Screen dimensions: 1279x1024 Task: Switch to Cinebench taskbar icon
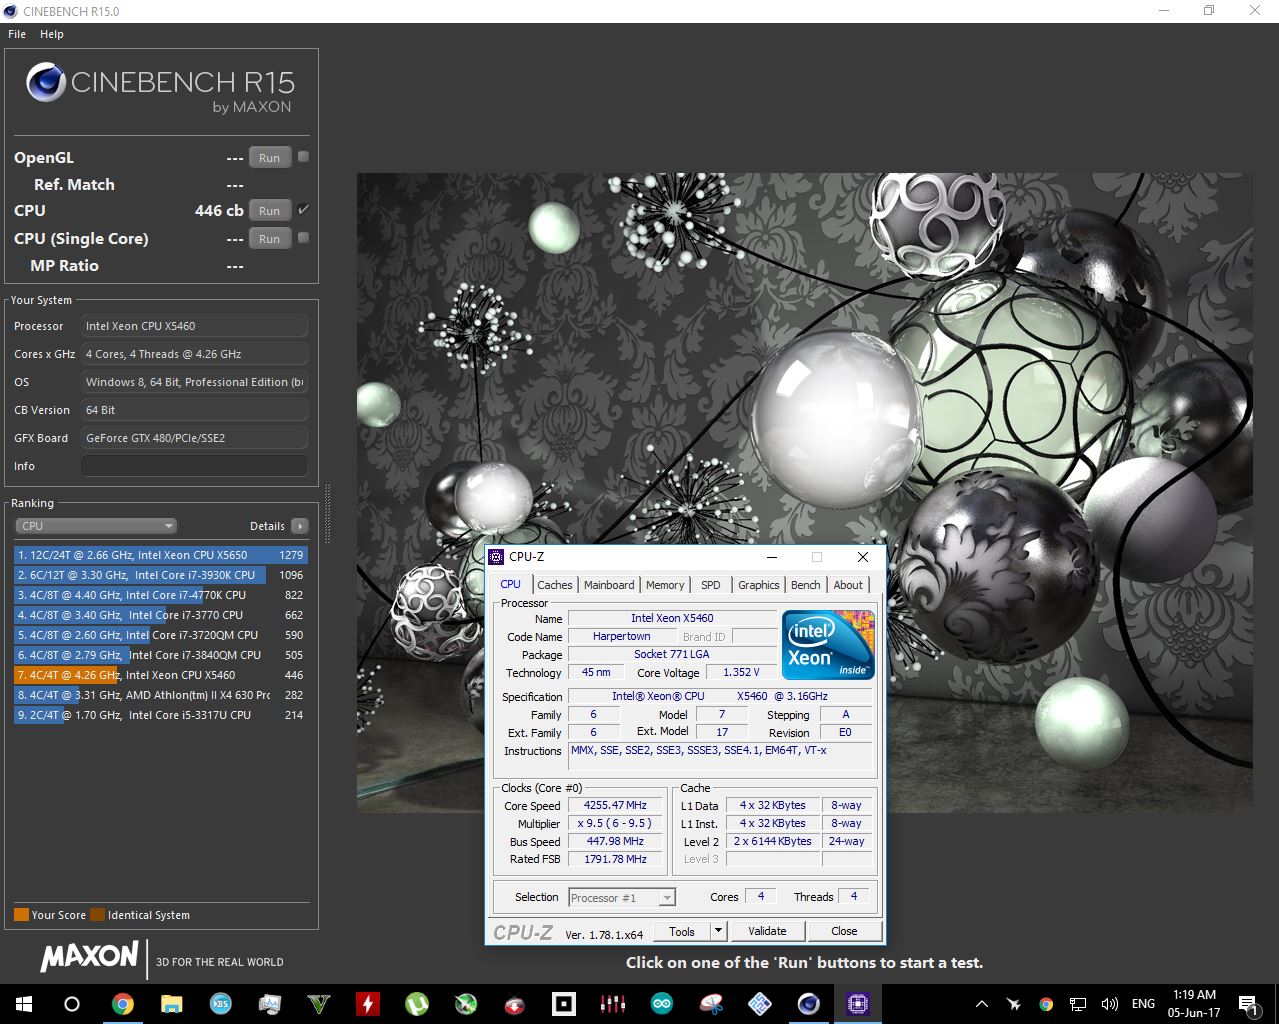[x=808, y=1004]
